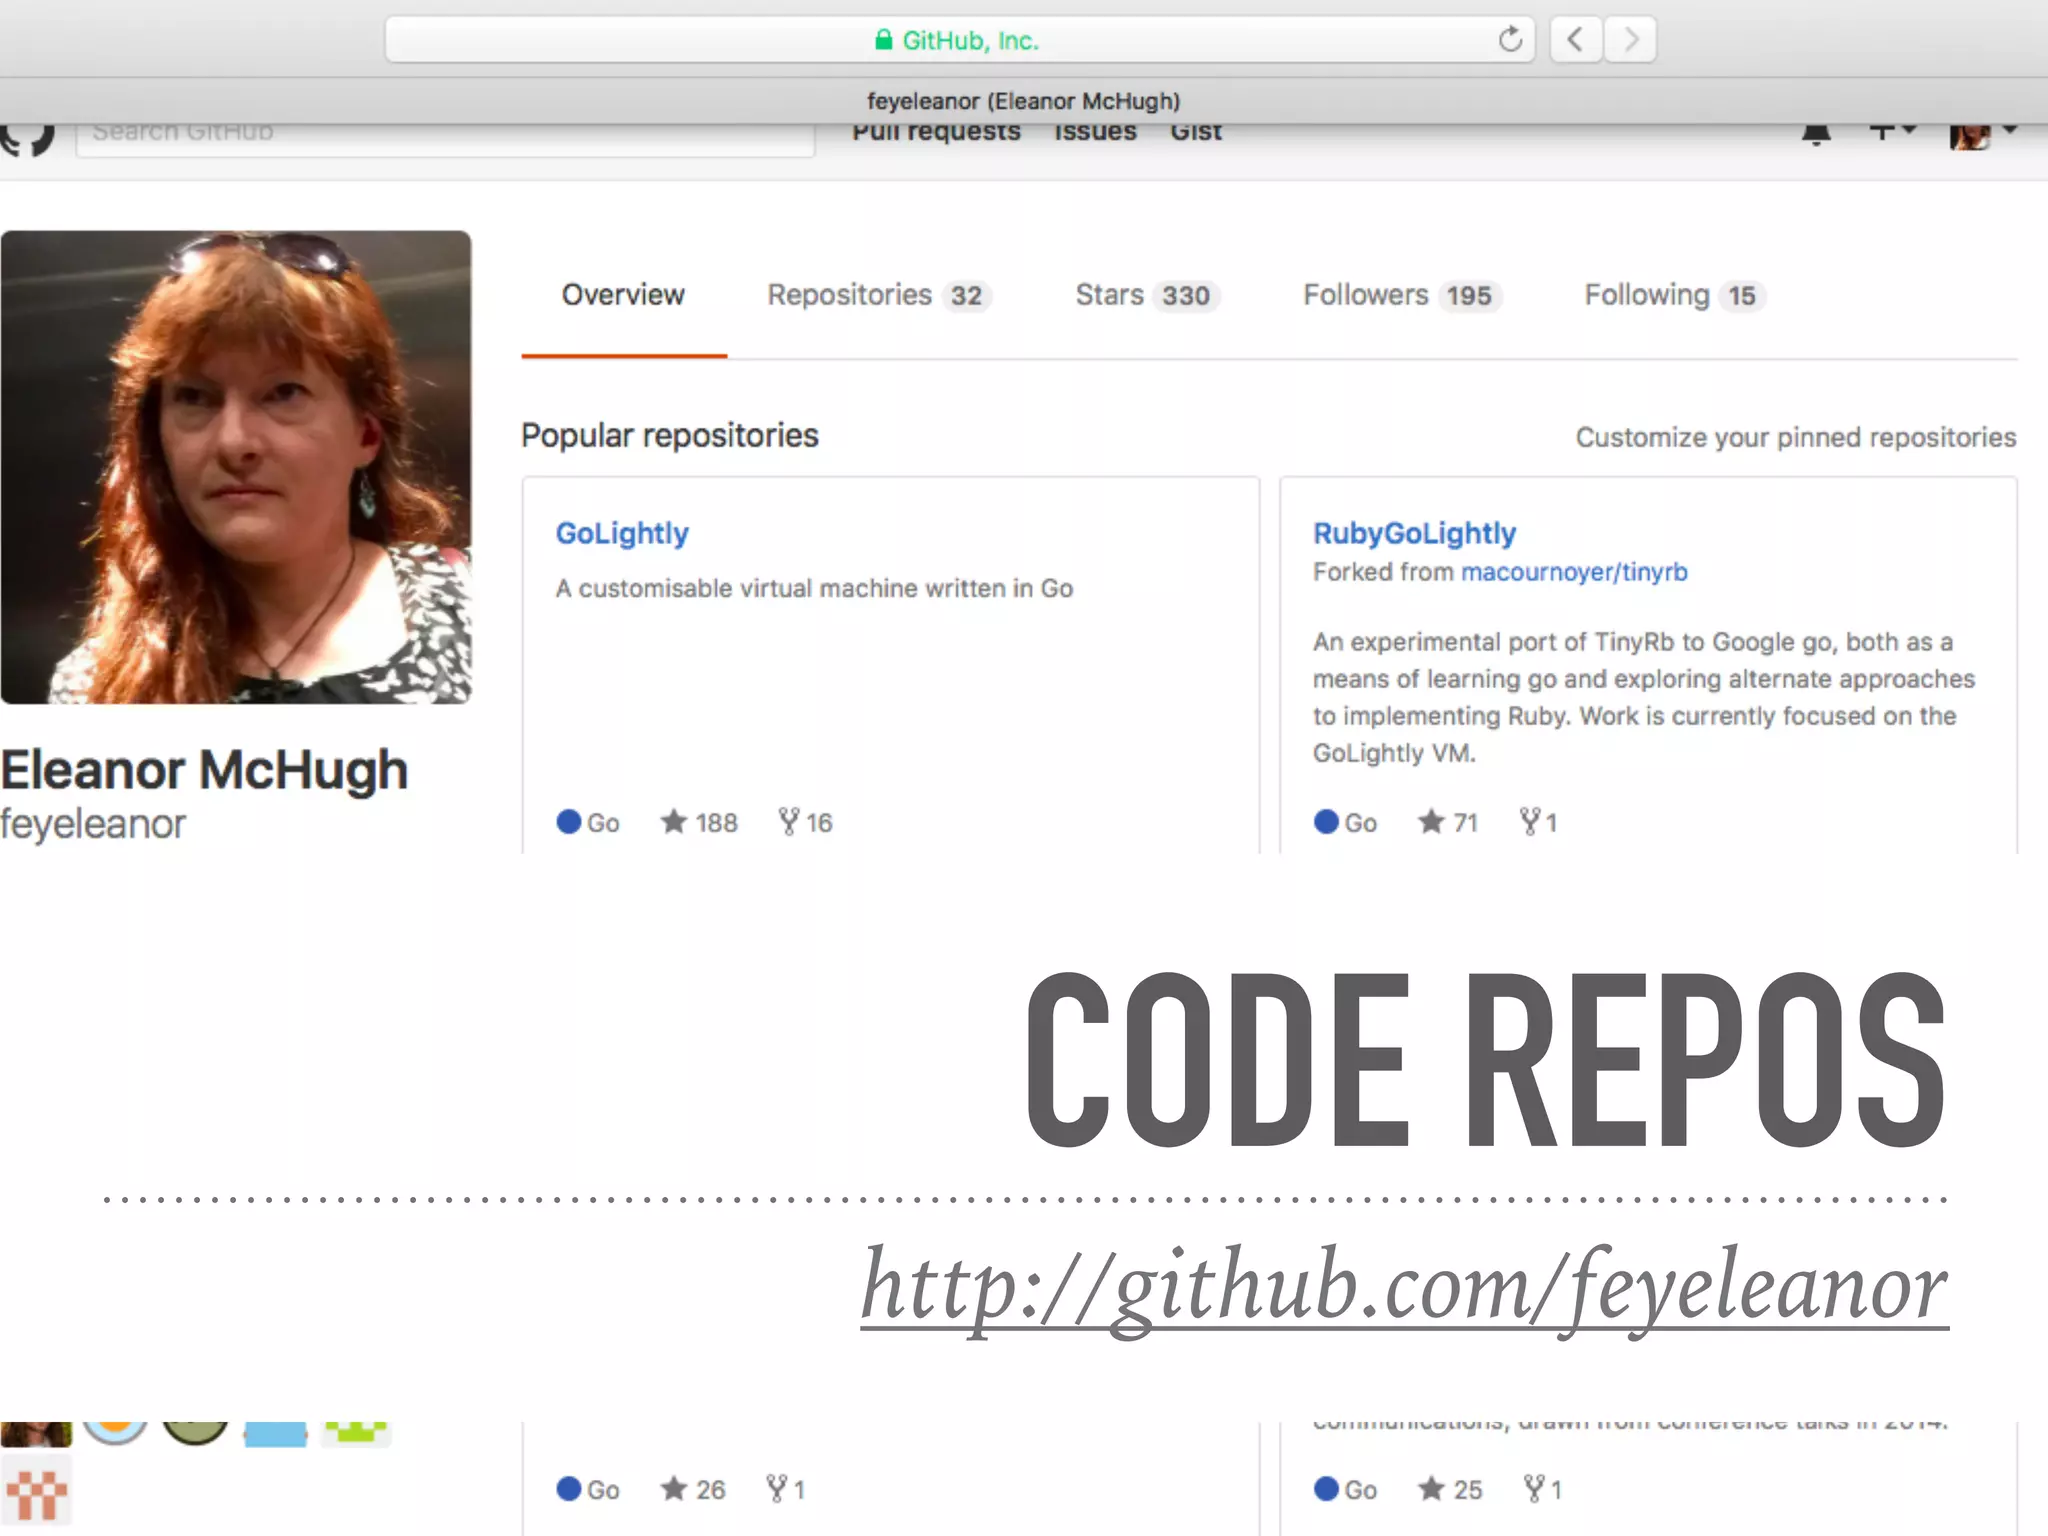Viewport: 2048px width, 1536px height.
Task: Click the GitHub, Inc. address bar
Action: (960, 40)
